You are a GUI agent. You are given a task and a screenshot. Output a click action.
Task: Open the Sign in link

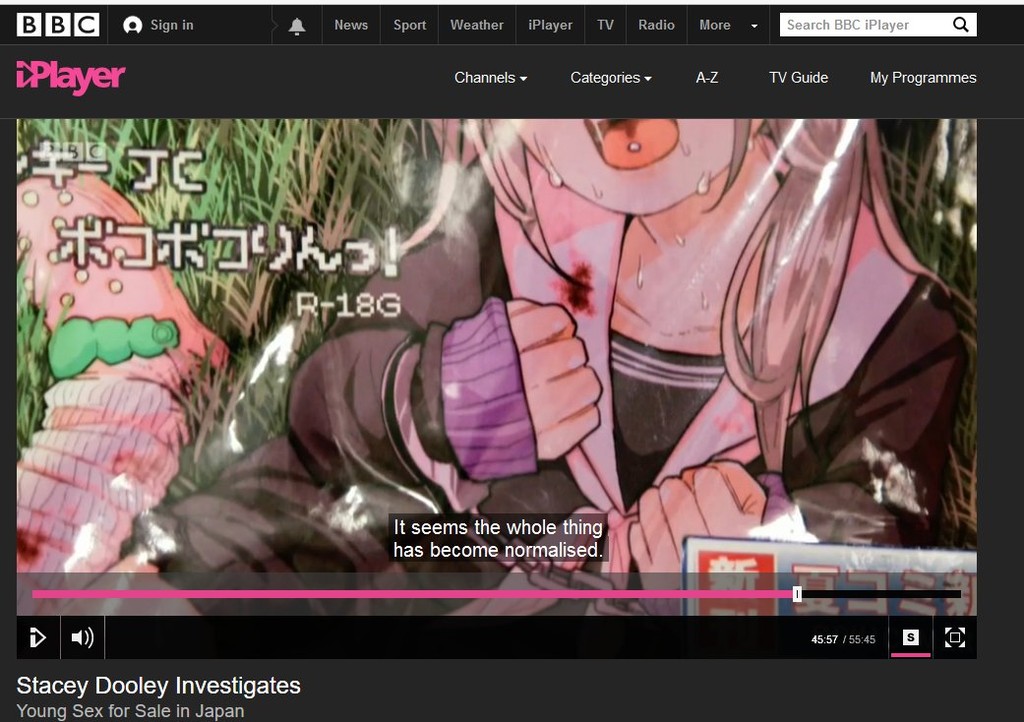point(172,25)
